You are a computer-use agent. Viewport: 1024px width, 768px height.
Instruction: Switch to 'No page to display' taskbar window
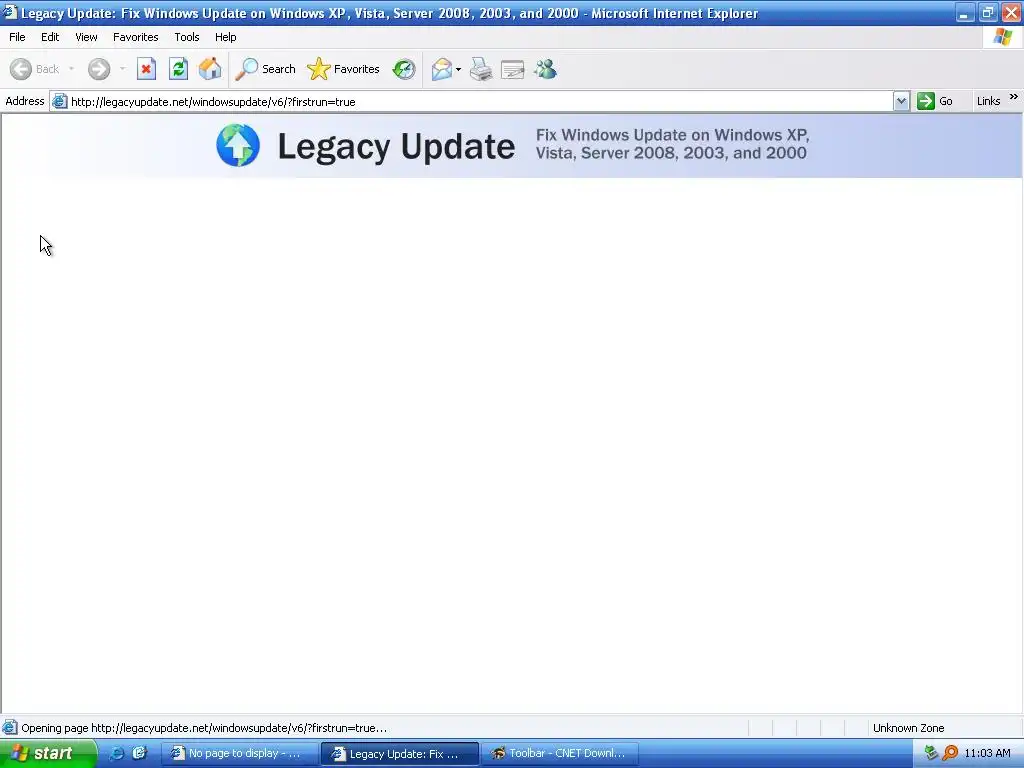coord(240,754)
